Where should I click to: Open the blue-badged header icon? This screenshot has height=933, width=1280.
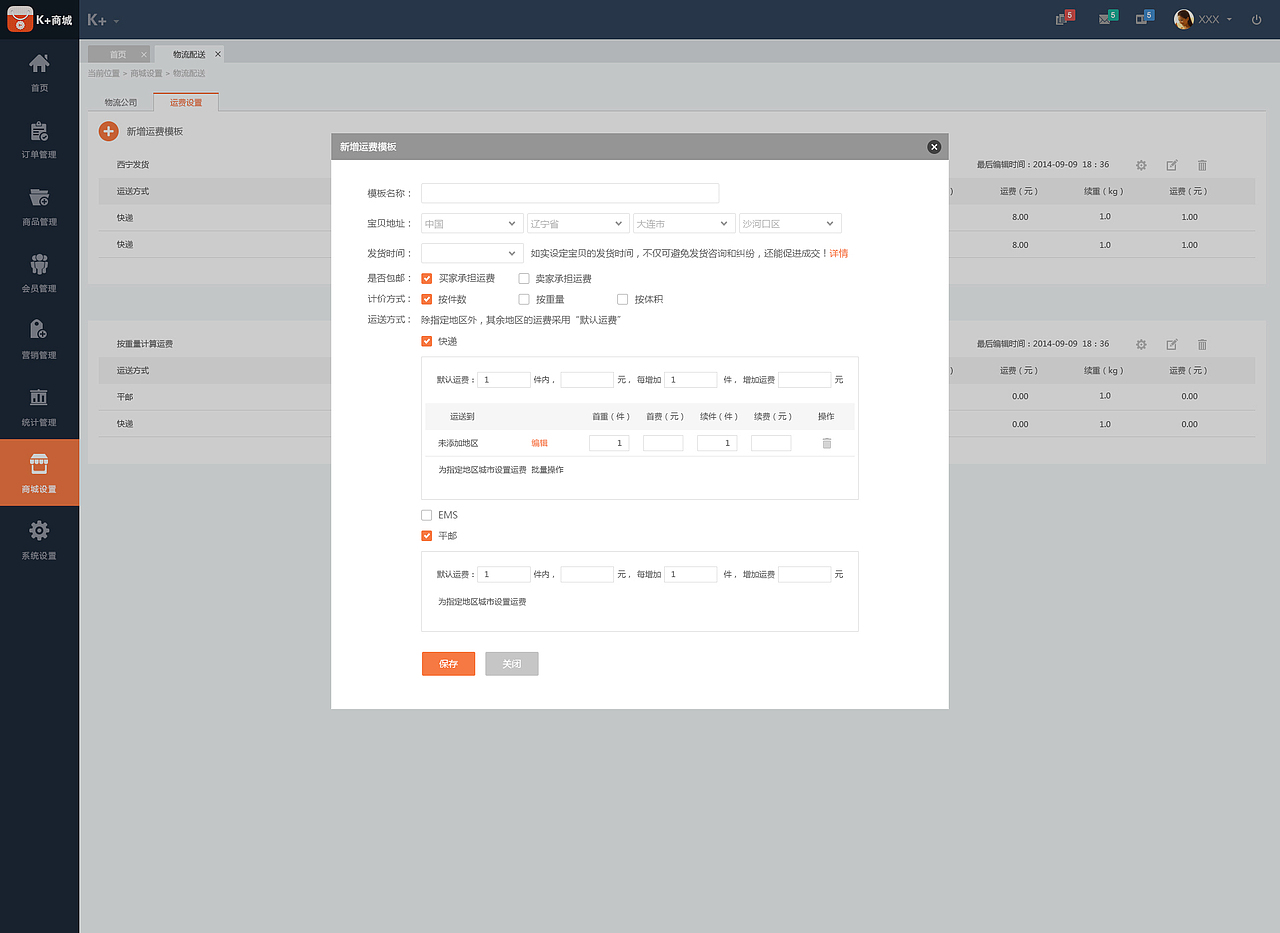[x=1145, y=18]
